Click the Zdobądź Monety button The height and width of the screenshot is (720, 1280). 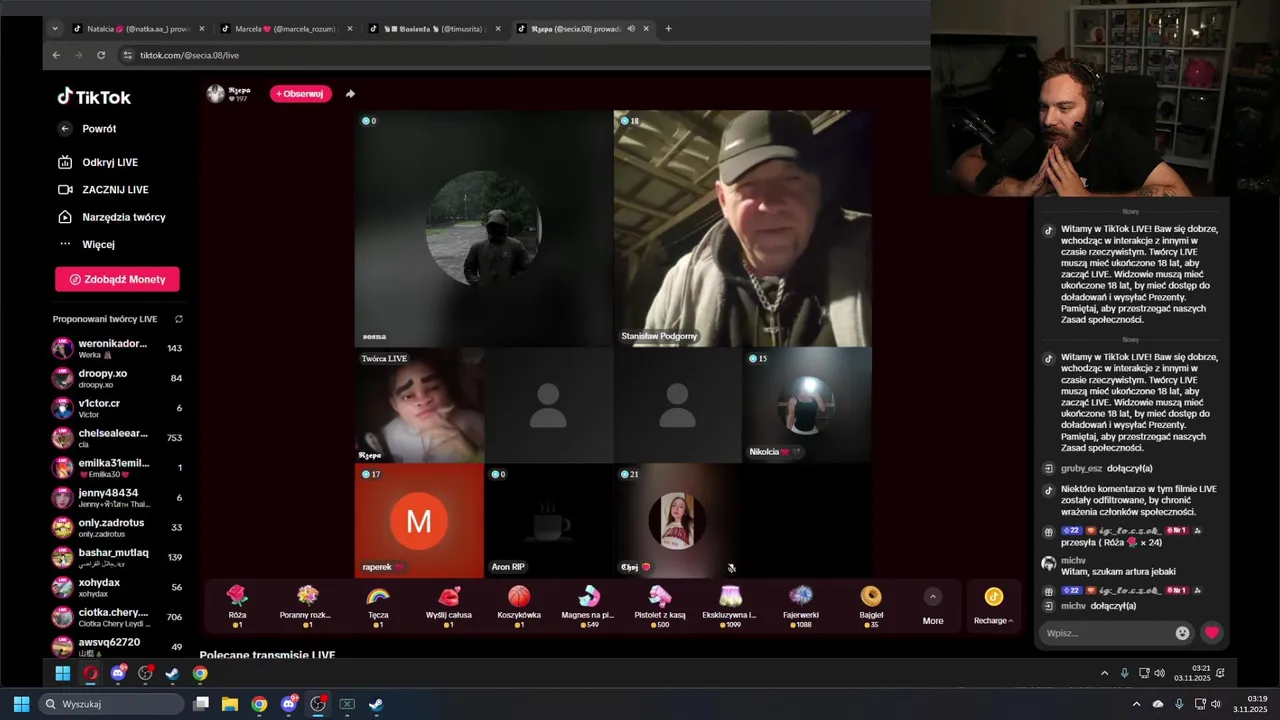click(117, 279)
